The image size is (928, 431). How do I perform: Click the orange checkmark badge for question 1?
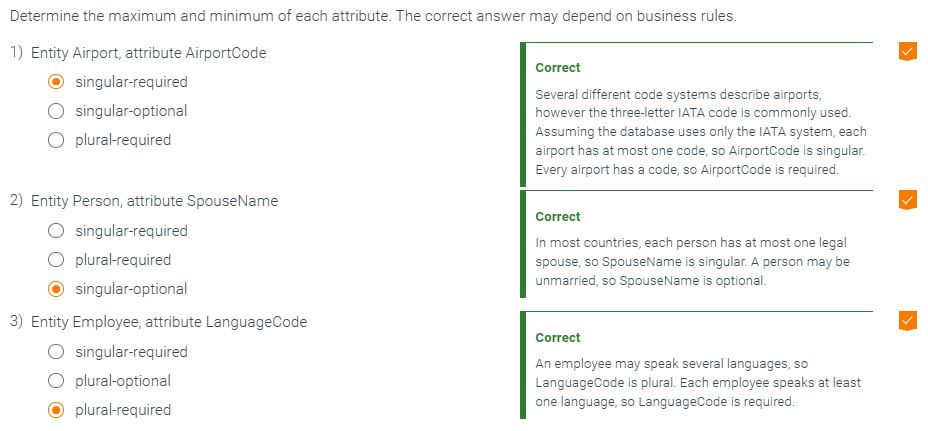[907, 51]
